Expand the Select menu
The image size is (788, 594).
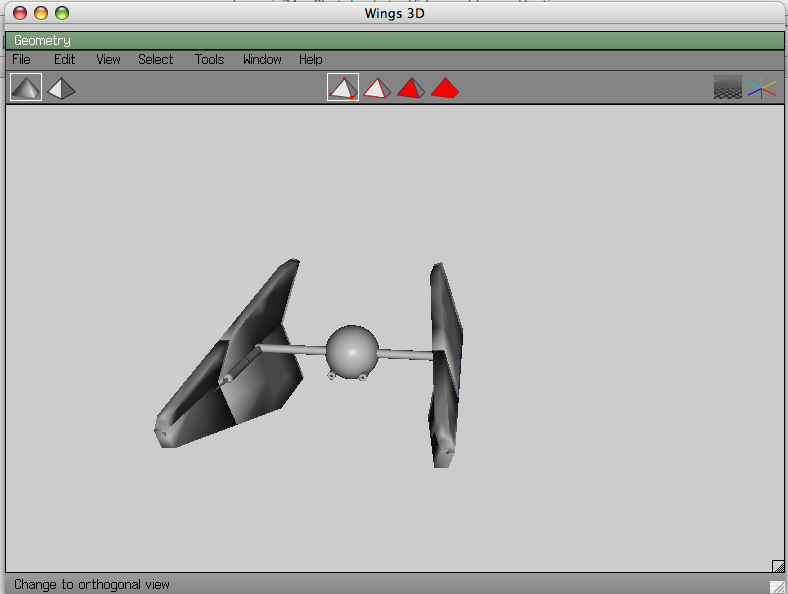pyautogui.click(x=155, y=60)
